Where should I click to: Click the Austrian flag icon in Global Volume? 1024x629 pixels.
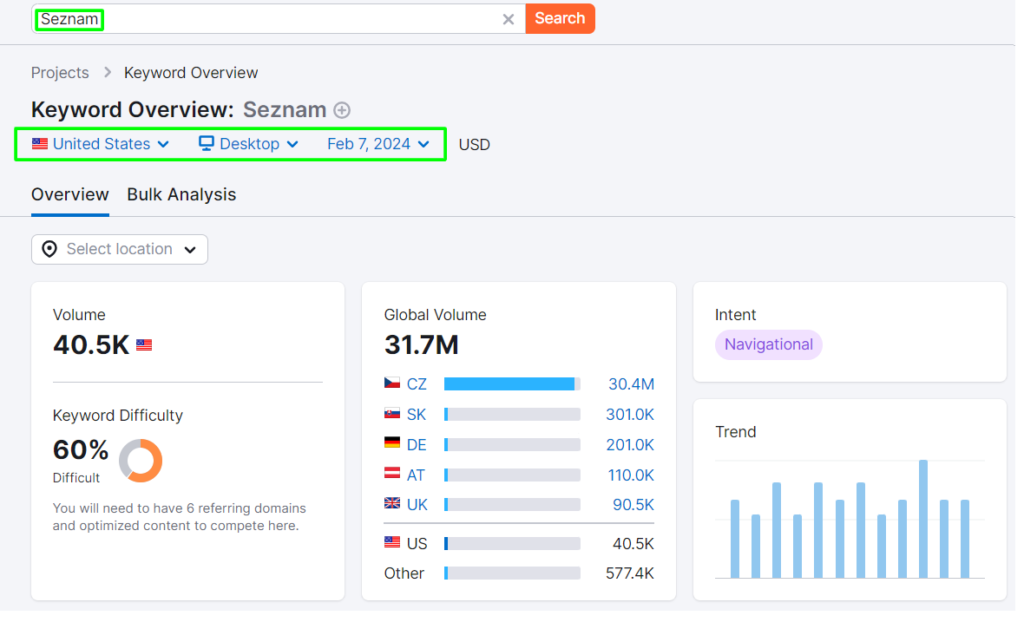pyautogui.click(x=392, y=473)
